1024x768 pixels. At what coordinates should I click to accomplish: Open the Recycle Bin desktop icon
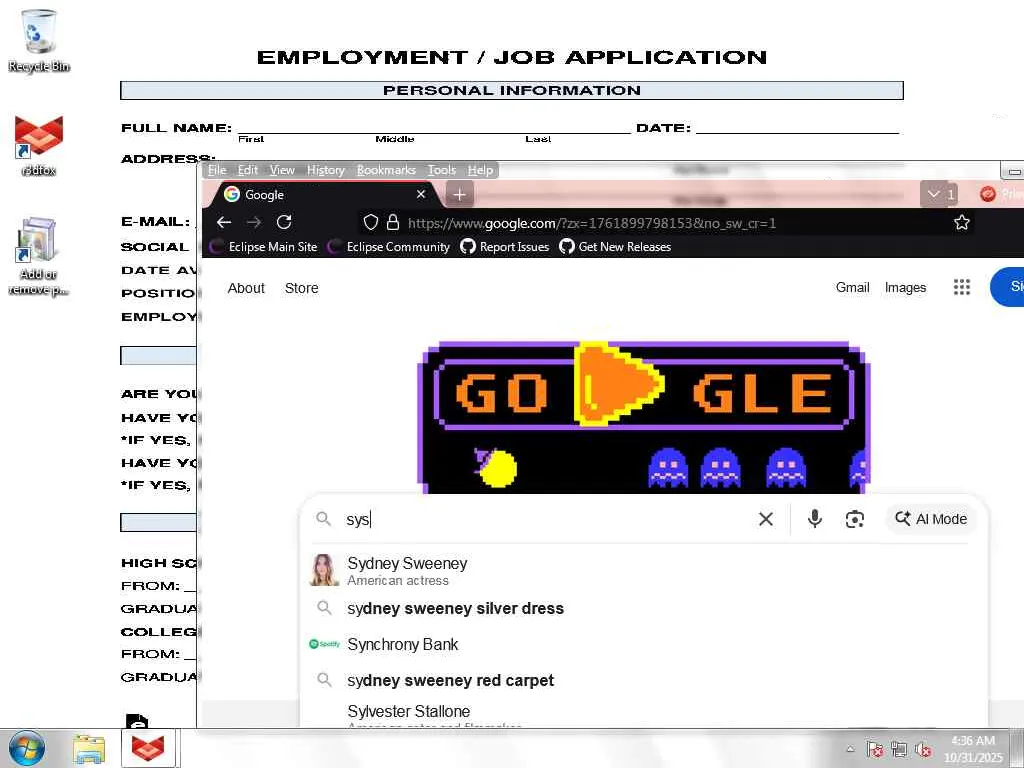[x=39, y=40]
